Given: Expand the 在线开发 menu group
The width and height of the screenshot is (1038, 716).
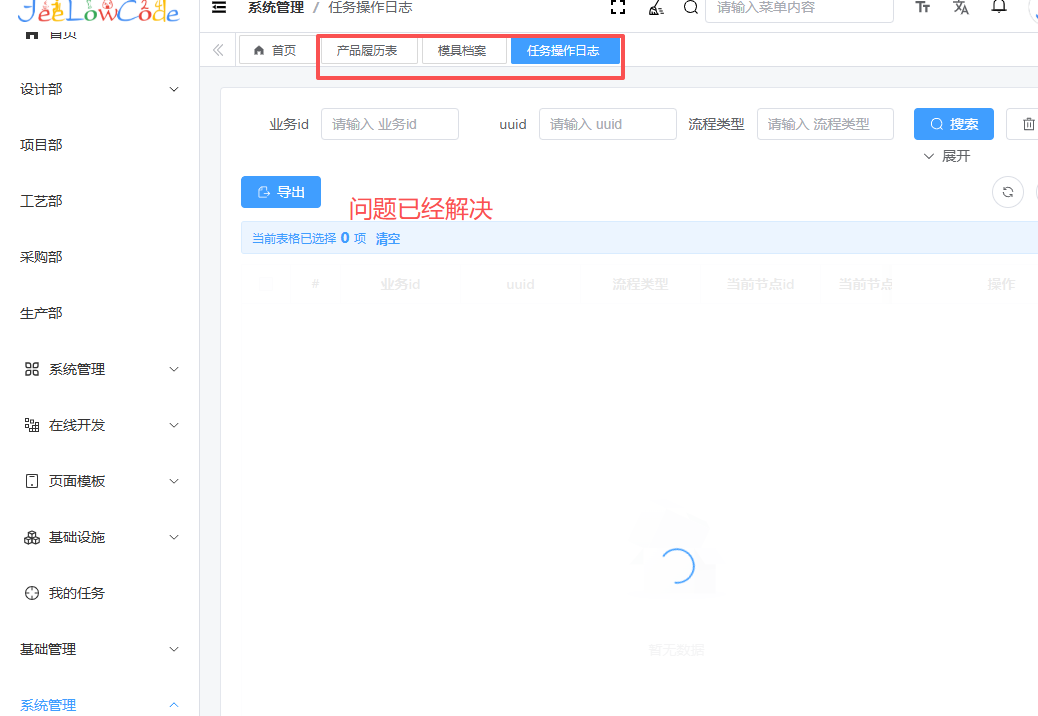Looking at the screenshot, I should (98, 425).
